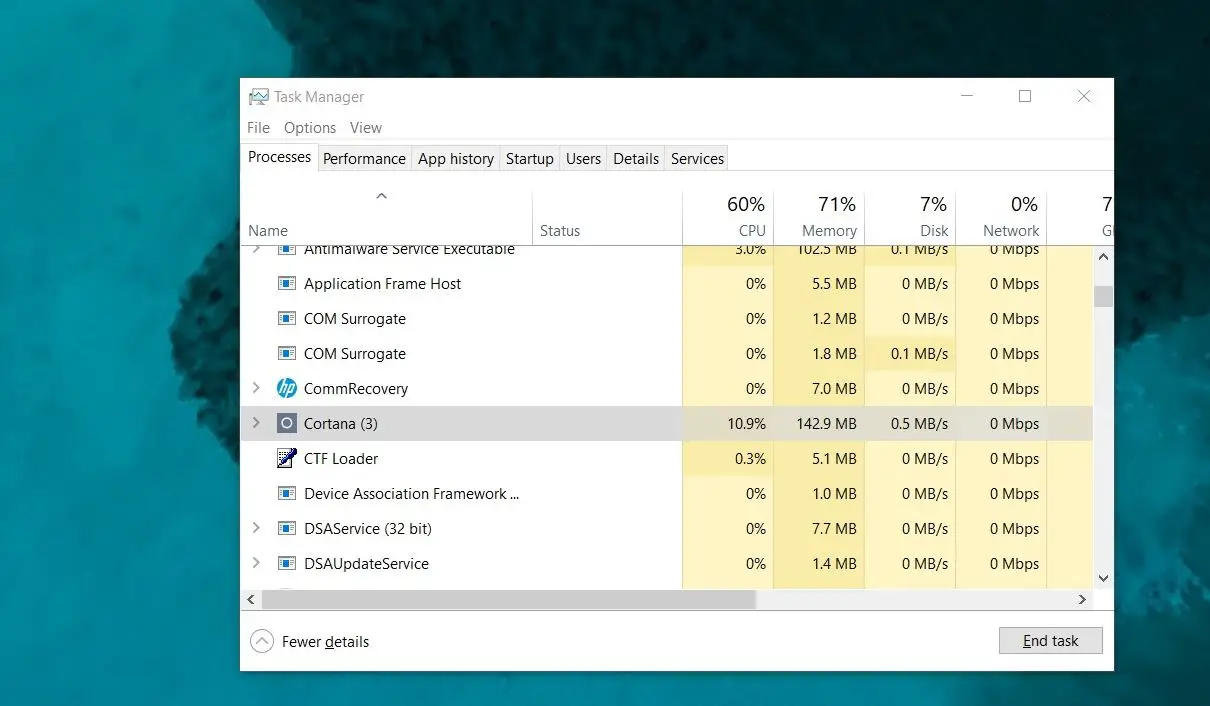Click the Device Association Framework icon

coord(287,493)
